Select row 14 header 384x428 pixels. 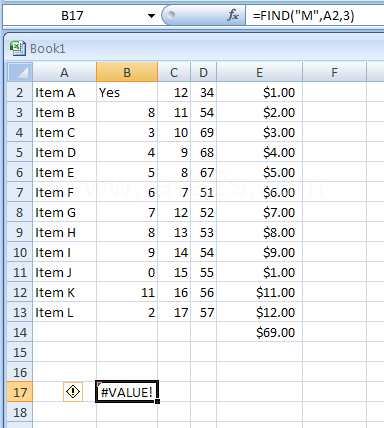point(20,332)
